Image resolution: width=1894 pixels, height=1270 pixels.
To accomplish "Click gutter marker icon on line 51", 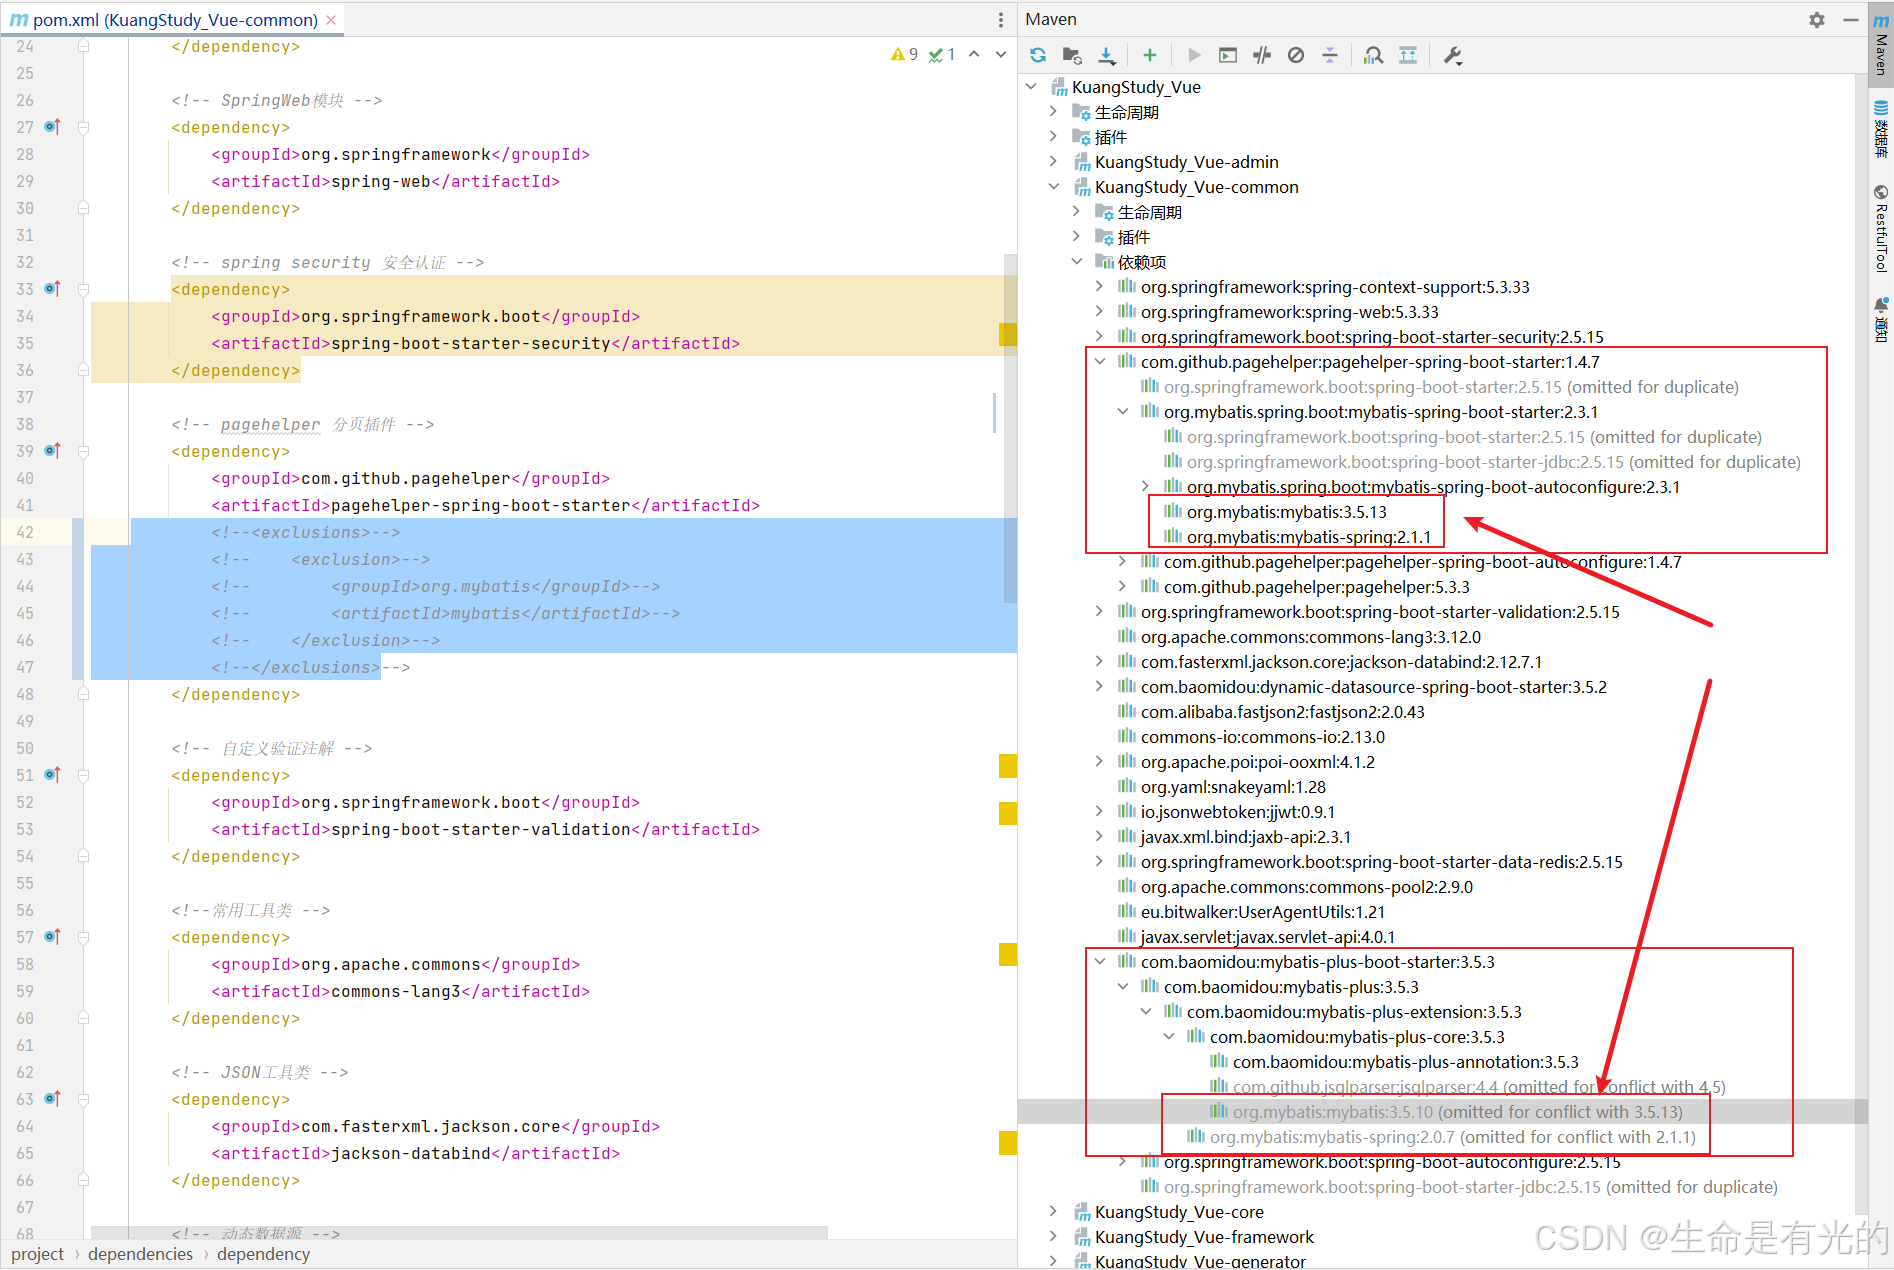I will pos(52,775).
